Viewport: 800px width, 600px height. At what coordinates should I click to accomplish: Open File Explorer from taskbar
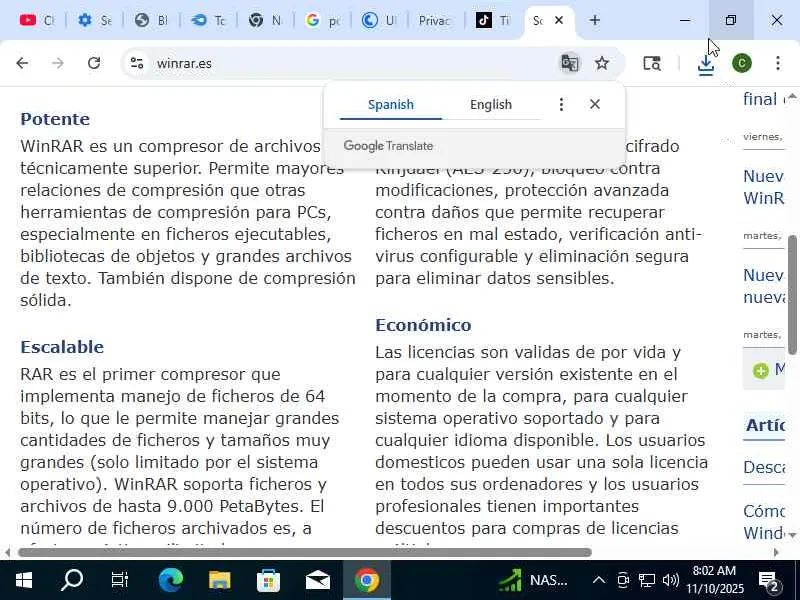click(x=219, y=580)
